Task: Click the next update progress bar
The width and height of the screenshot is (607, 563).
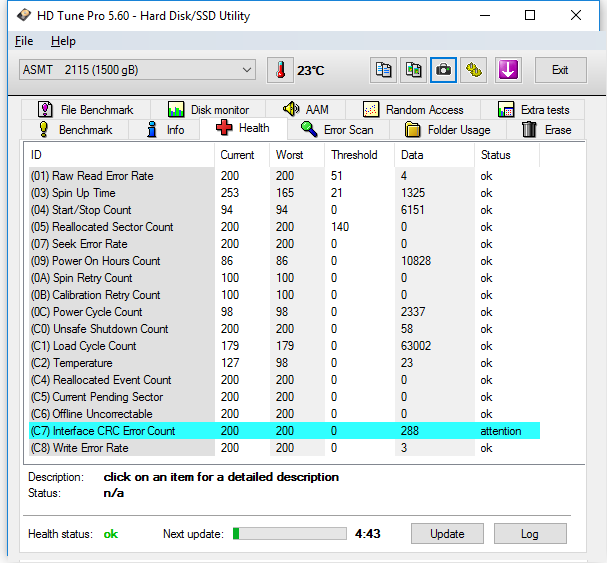Action: click(290, 534)
